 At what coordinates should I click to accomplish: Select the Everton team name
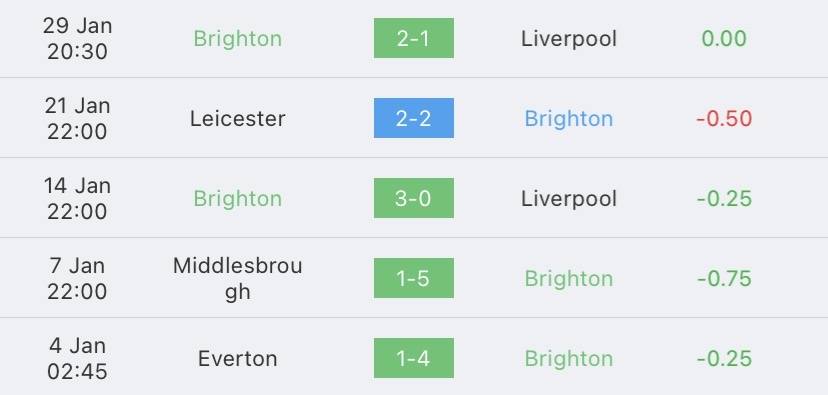coord(238,359)
